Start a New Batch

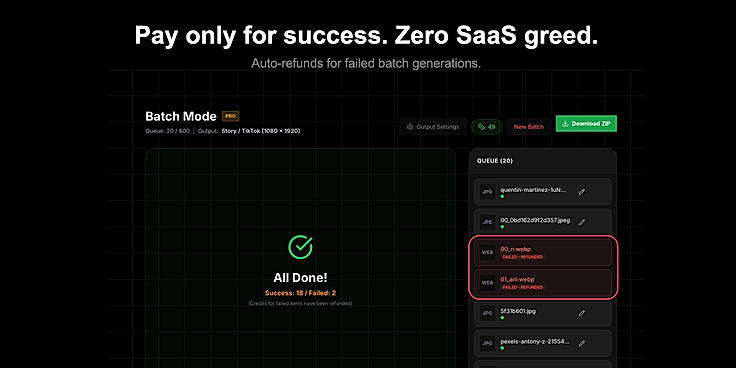529,127
